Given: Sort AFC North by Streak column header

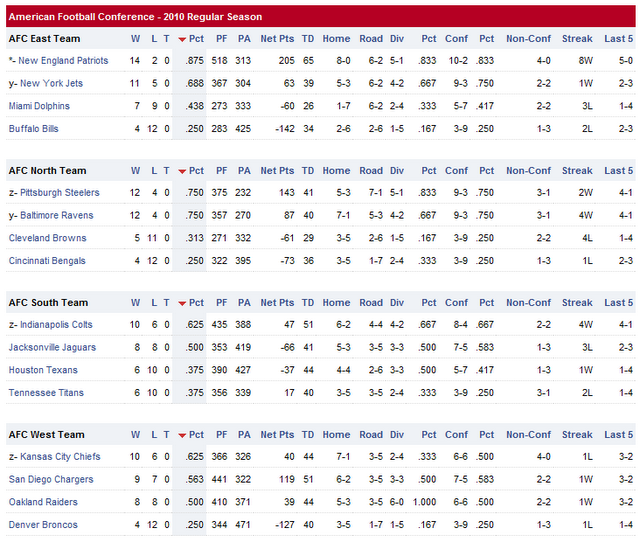Looking at the screenshot, I should [577, 171].
